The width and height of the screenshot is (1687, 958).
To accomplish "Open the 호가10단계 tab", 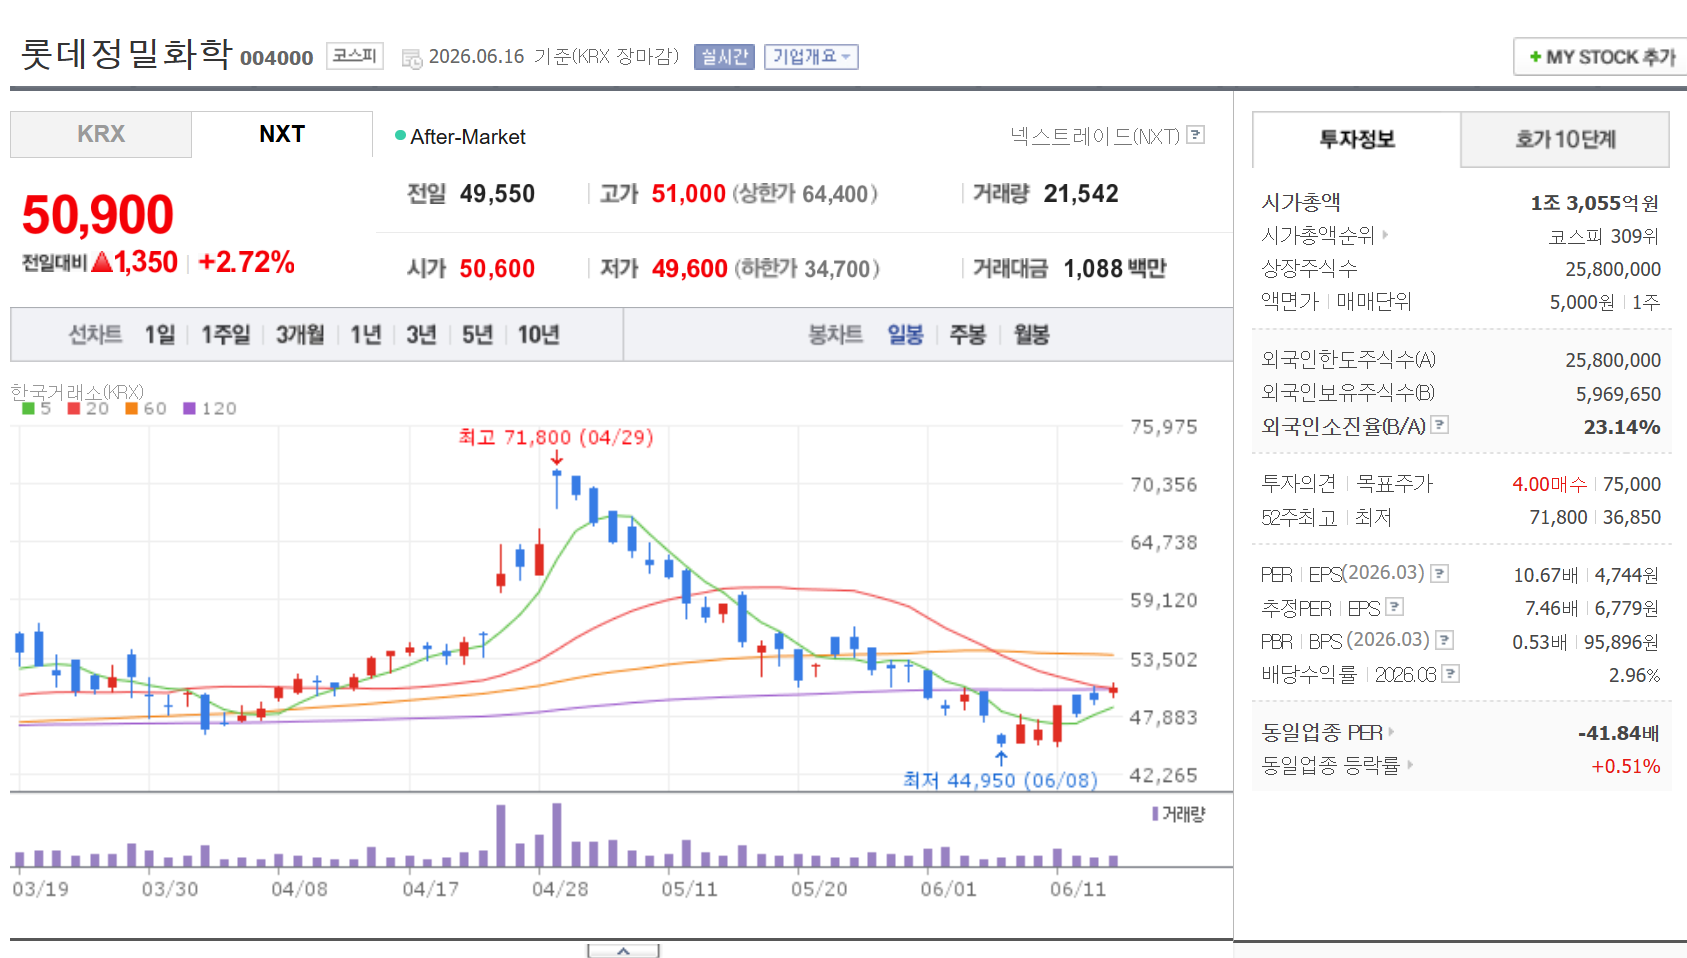I will tap(1565, 139).
